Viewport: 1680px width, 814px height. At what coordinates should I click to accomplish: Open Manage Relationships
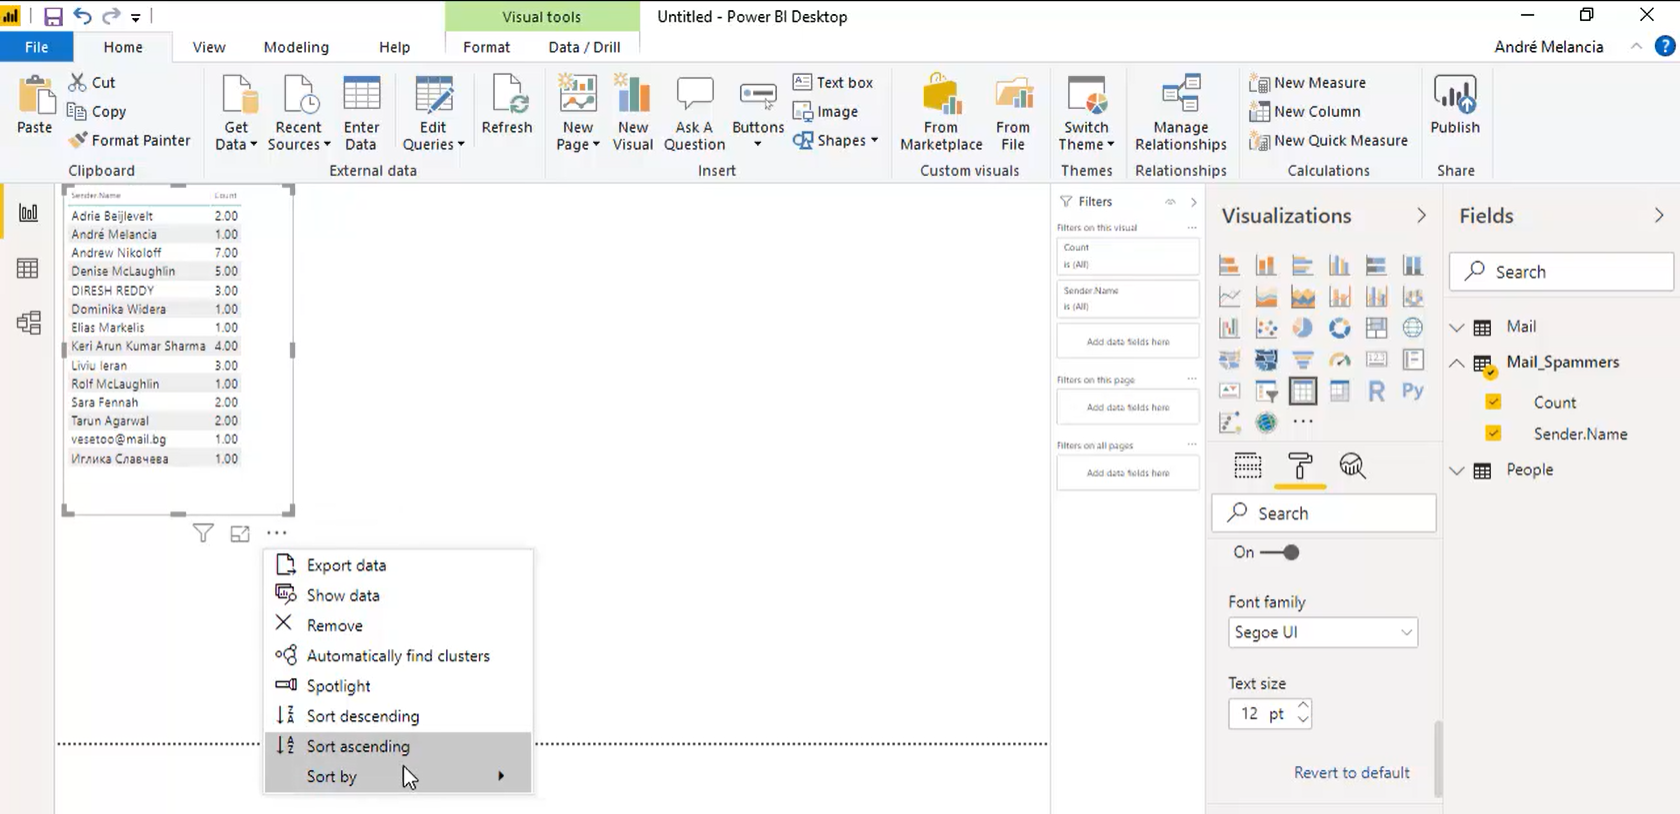tap(1181, 113)
